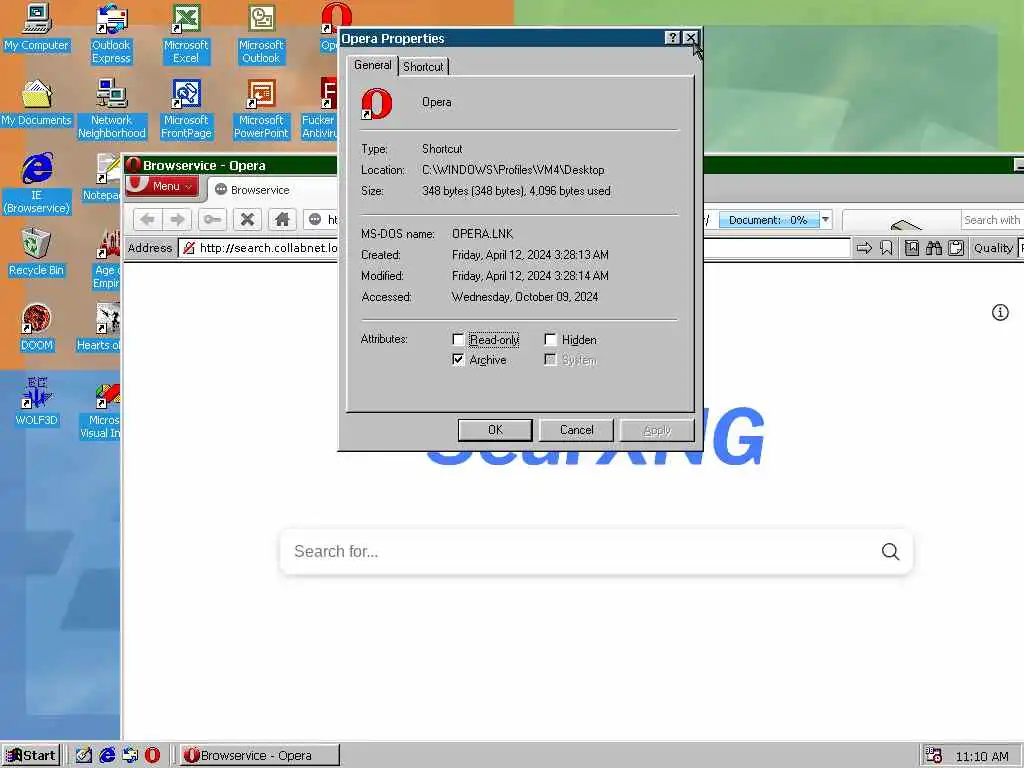Click help question mark in Opera Properties

point(672,38)
